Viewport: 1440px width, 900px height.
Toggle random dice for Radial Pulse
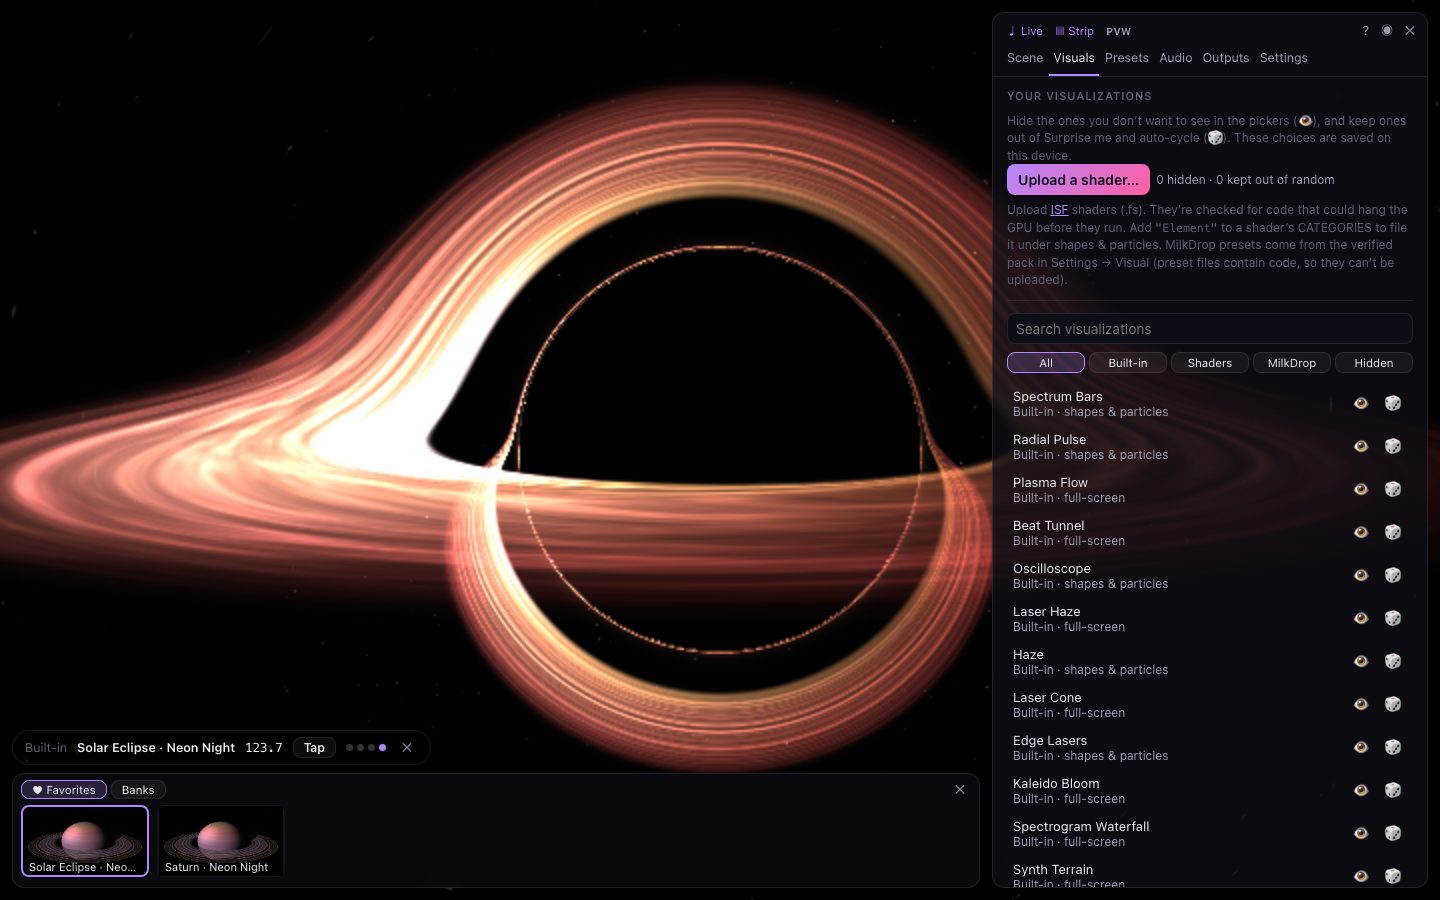click(x=1392, y=446)
